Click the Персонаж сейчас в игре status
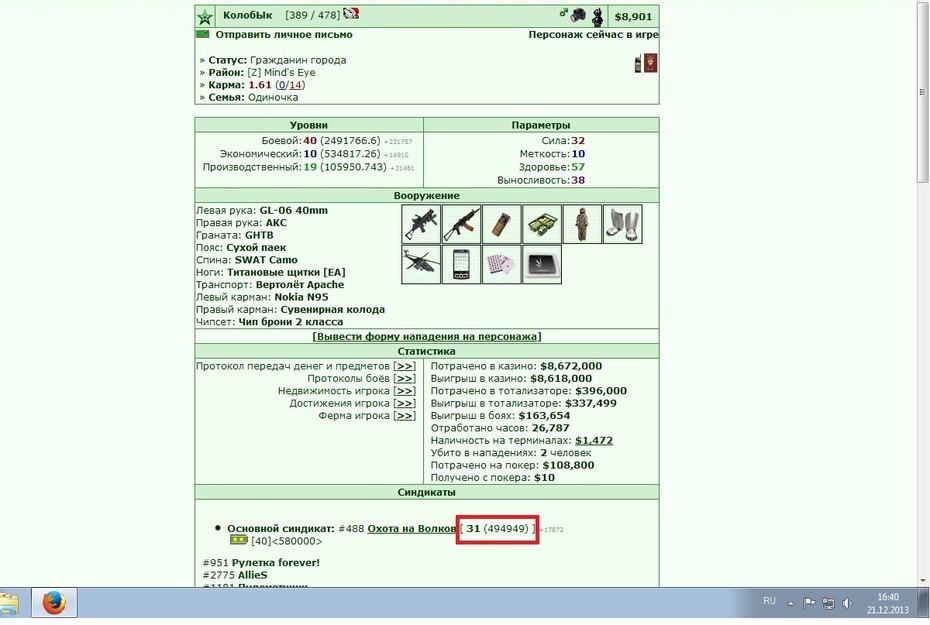This screenshot has width=930, height=625. 593,35
